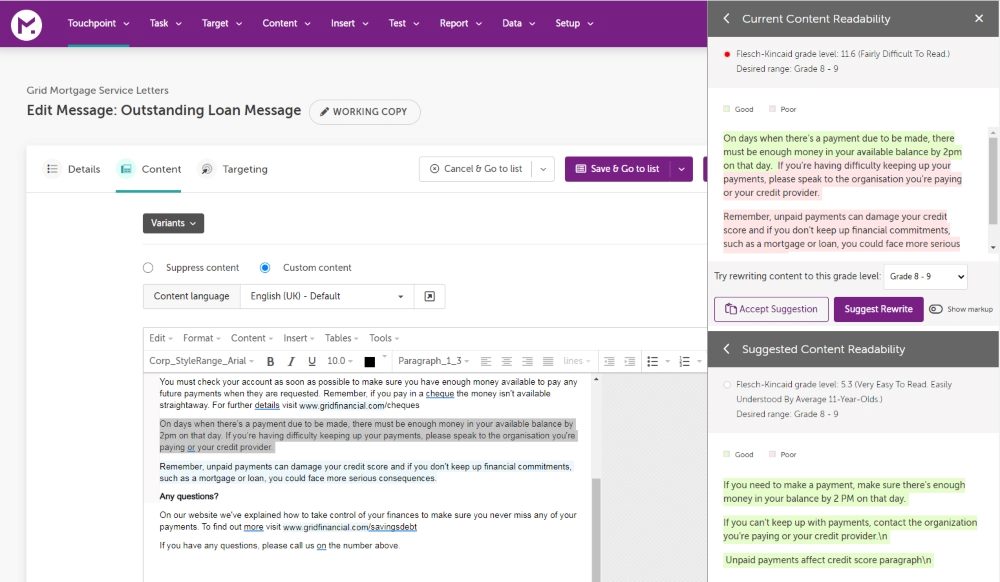Toggle the Show markup switch
This screenshot has width=1000, height=582.
point(936,309)
